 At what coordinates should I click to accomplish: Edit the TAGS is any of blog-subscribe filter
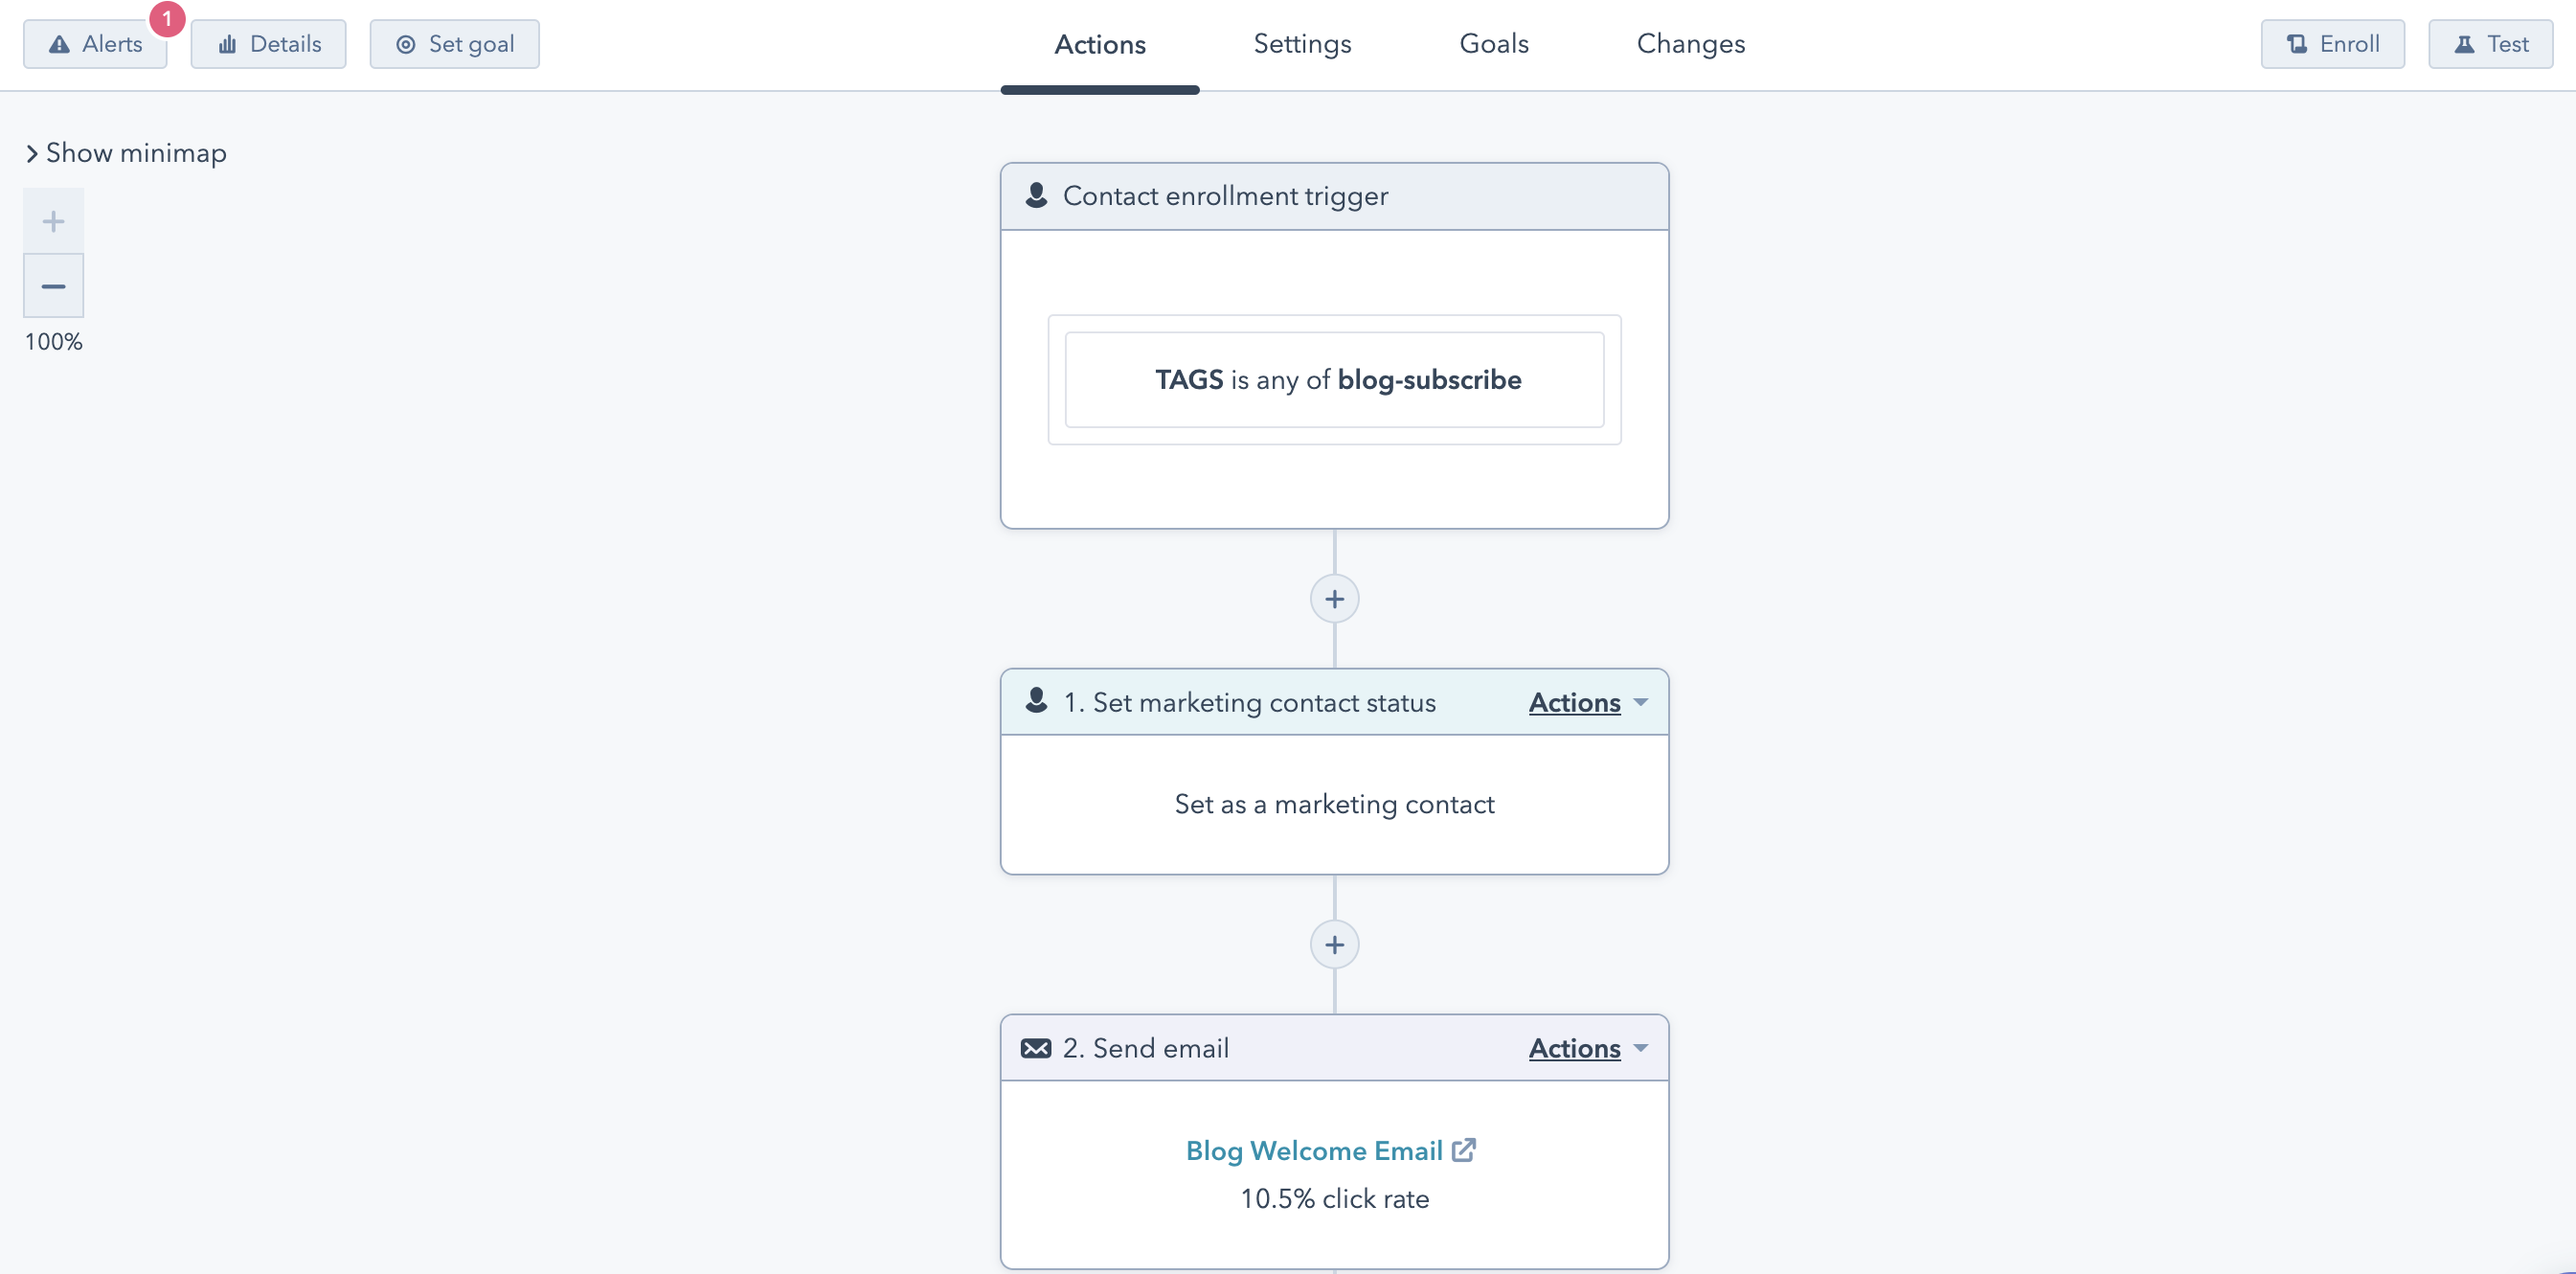[1334, 380]
